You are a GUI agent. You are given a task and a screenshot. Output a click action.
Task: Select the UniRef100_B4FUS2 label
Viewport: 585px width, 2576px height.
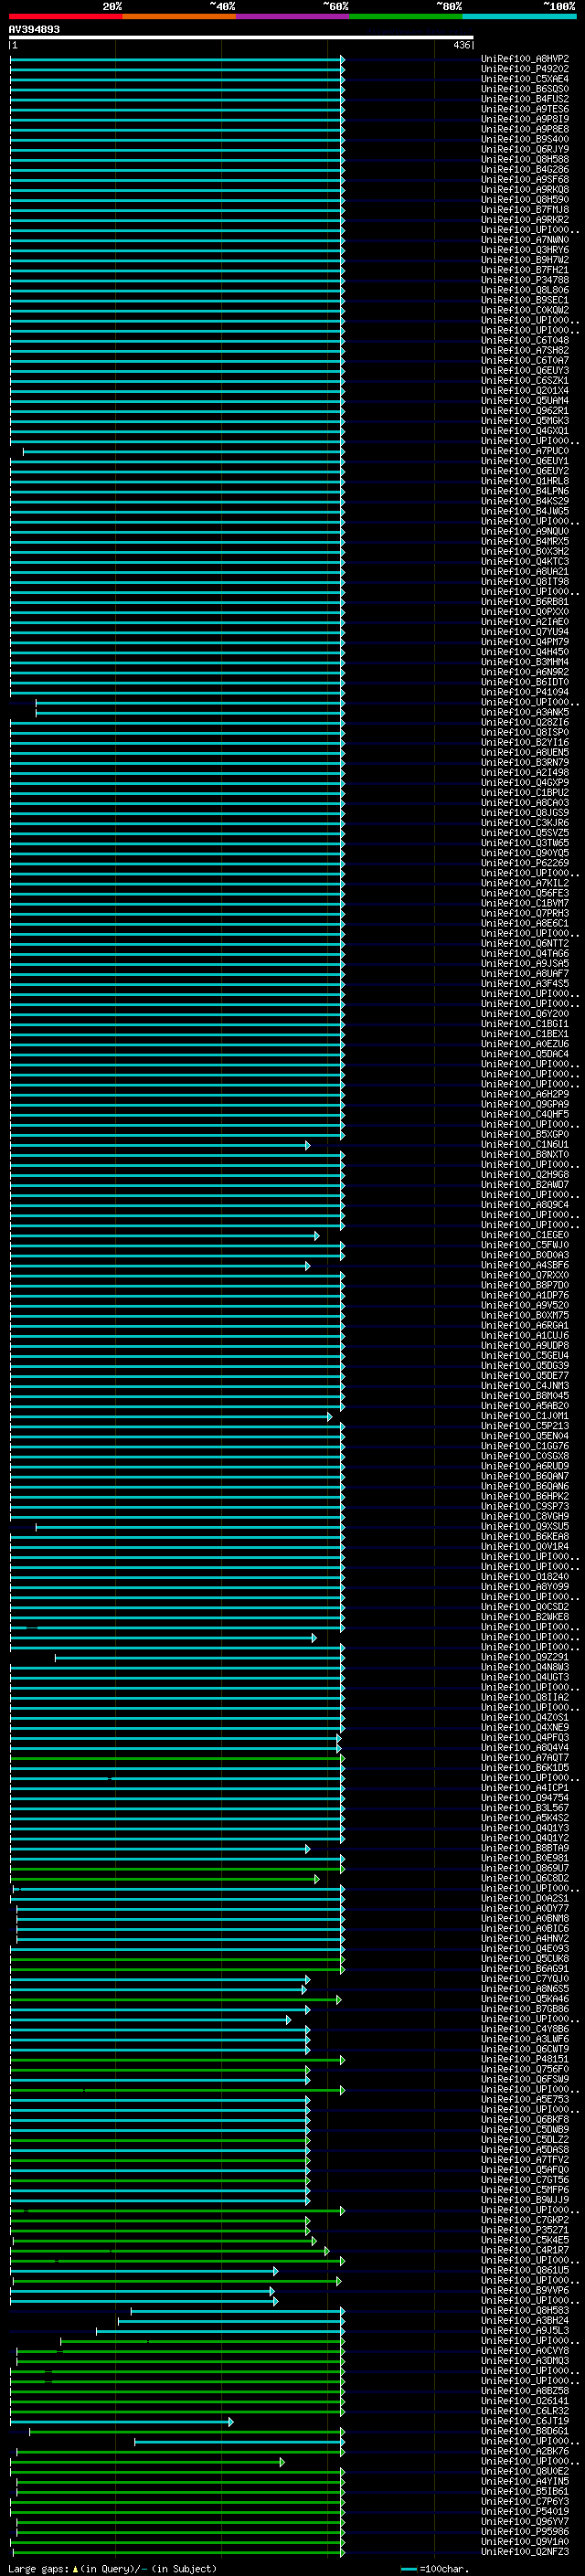[525, 99]
